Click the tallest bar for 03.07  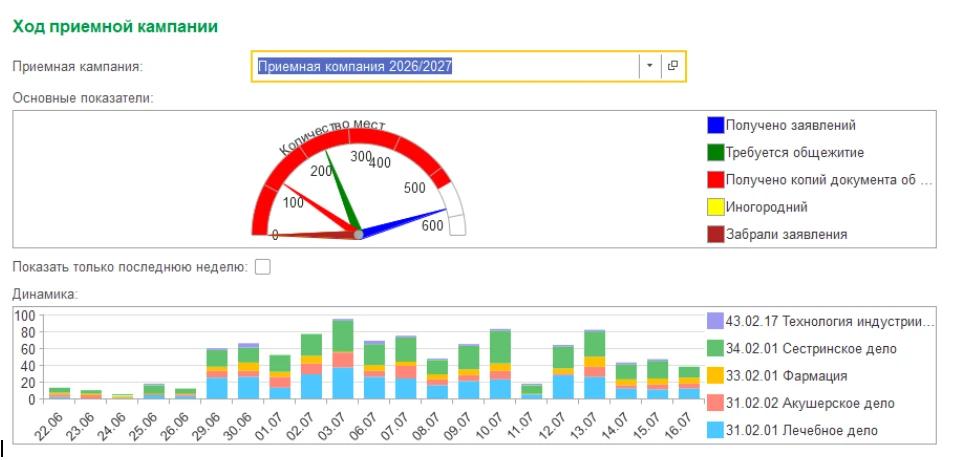[343, 359]
